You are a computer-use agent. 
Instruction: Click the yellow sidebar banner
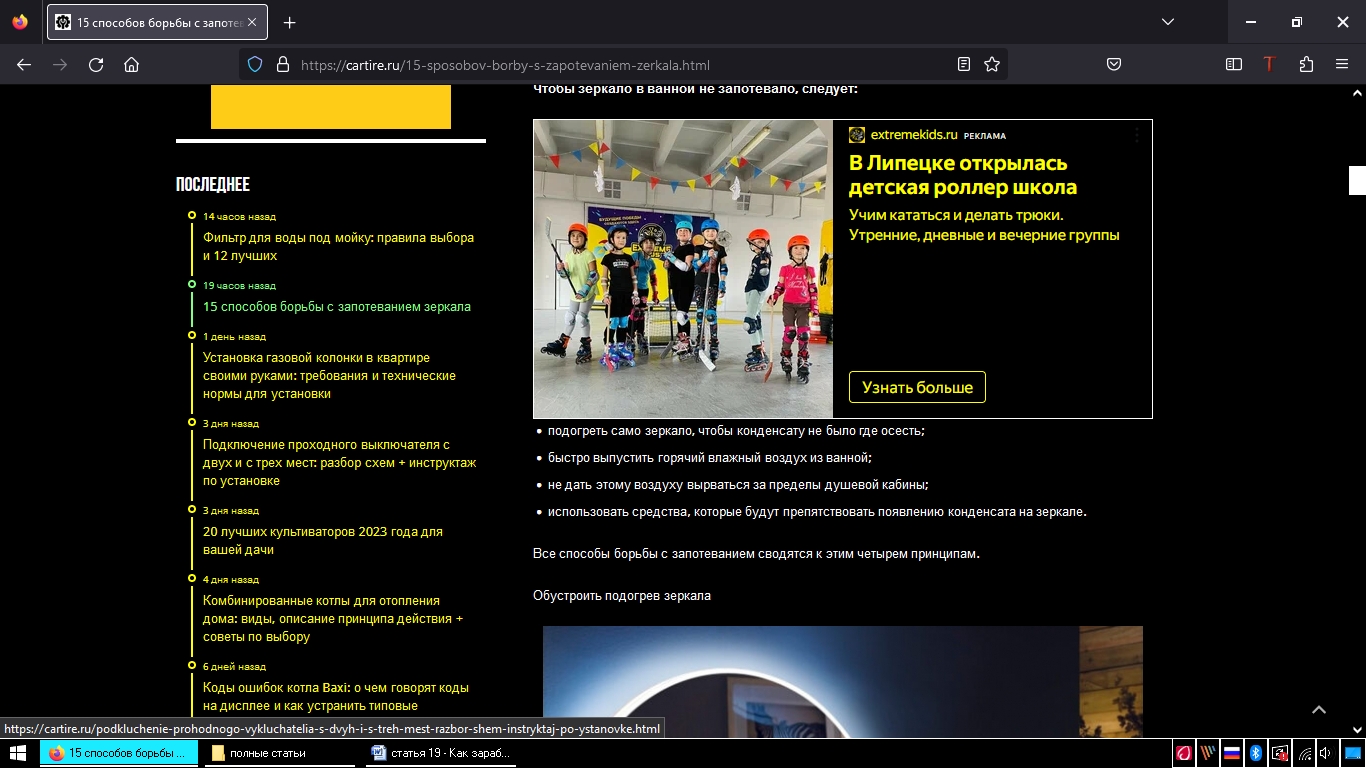click(x=331, y=107)
